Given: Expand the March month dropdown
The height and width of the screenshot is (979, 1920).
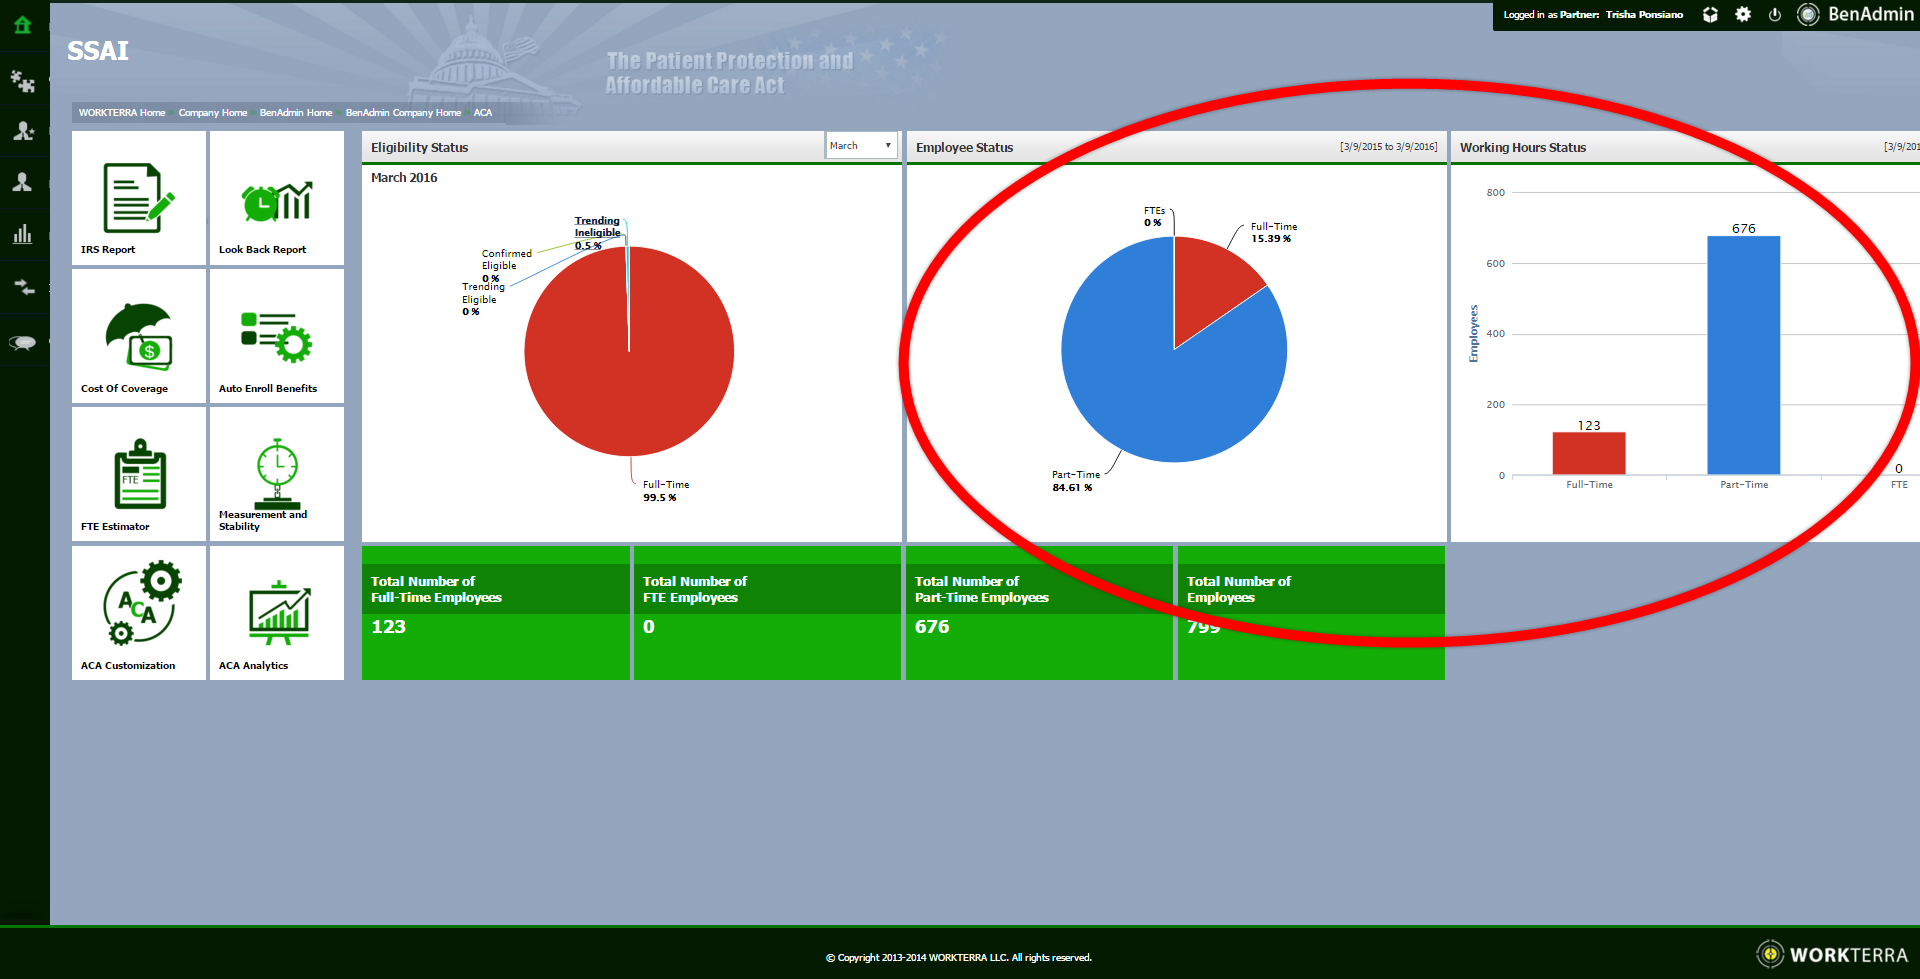Looking at the screenshot, I should click(x=861, y=146).
